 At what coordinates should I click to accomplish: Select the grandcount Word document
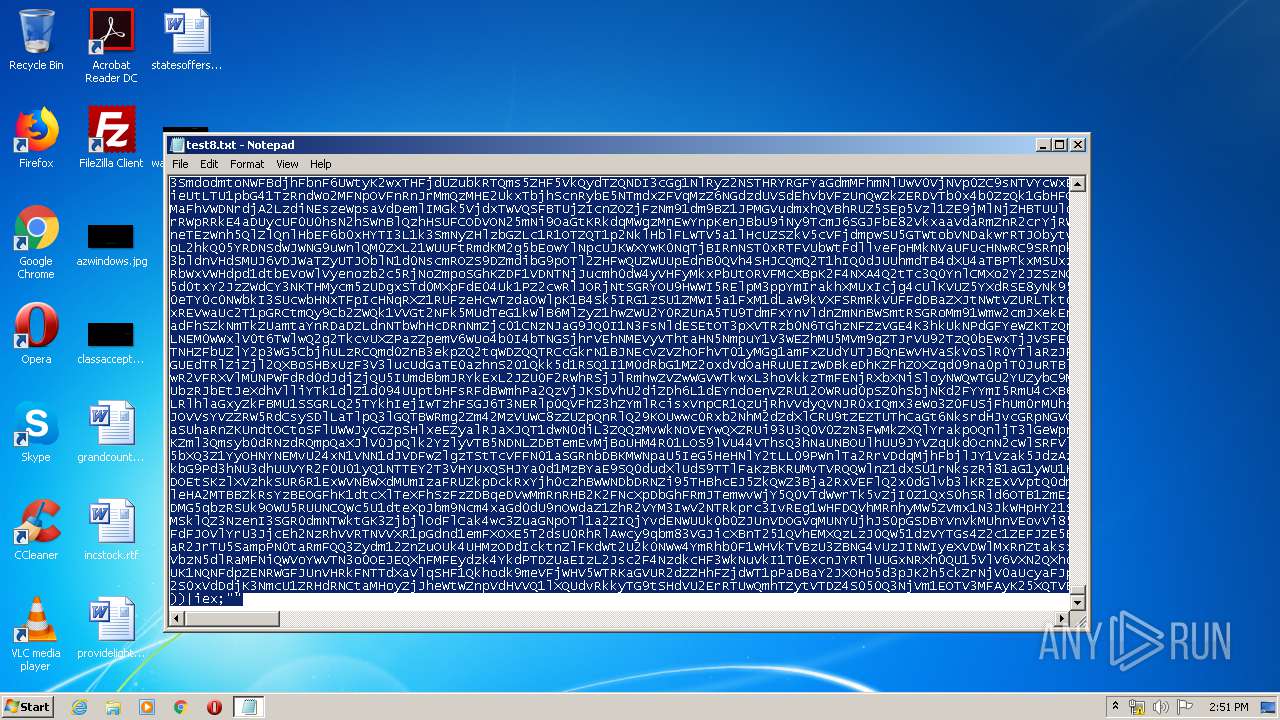click(x=111, y=432)
